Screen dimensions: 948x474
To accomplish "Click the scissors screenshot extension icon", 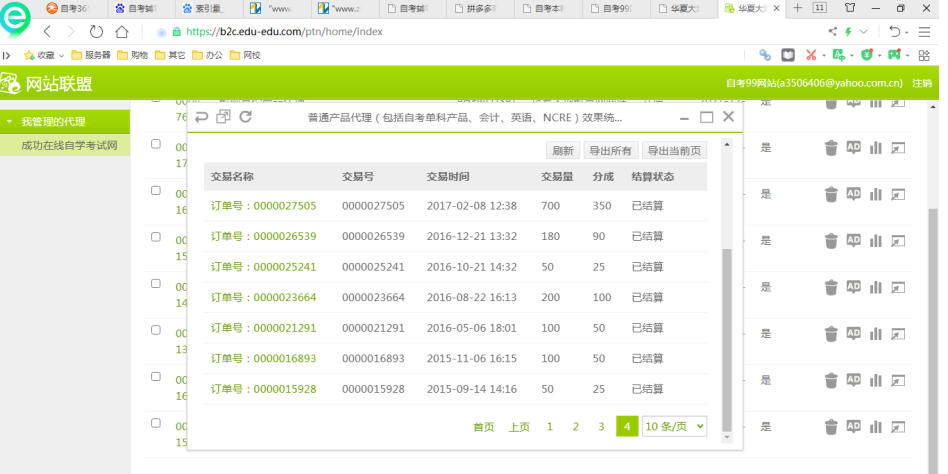I will click(811, 55).
